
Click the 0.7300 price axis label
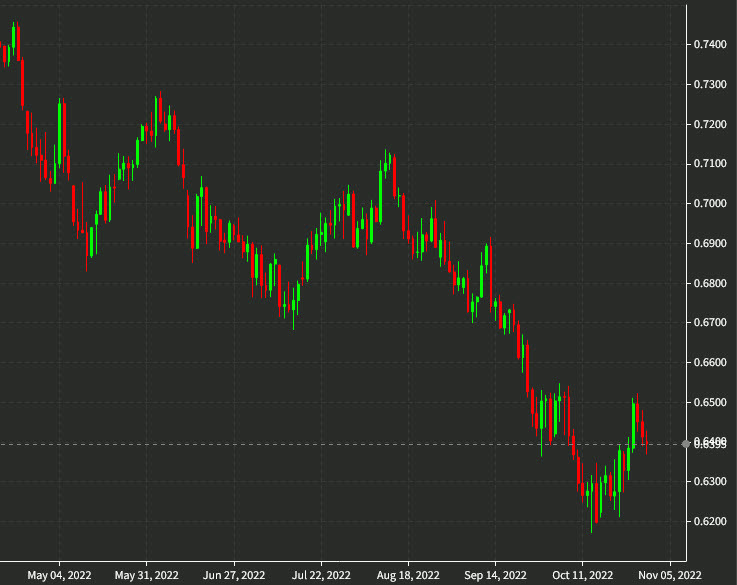tap(710, 84)
